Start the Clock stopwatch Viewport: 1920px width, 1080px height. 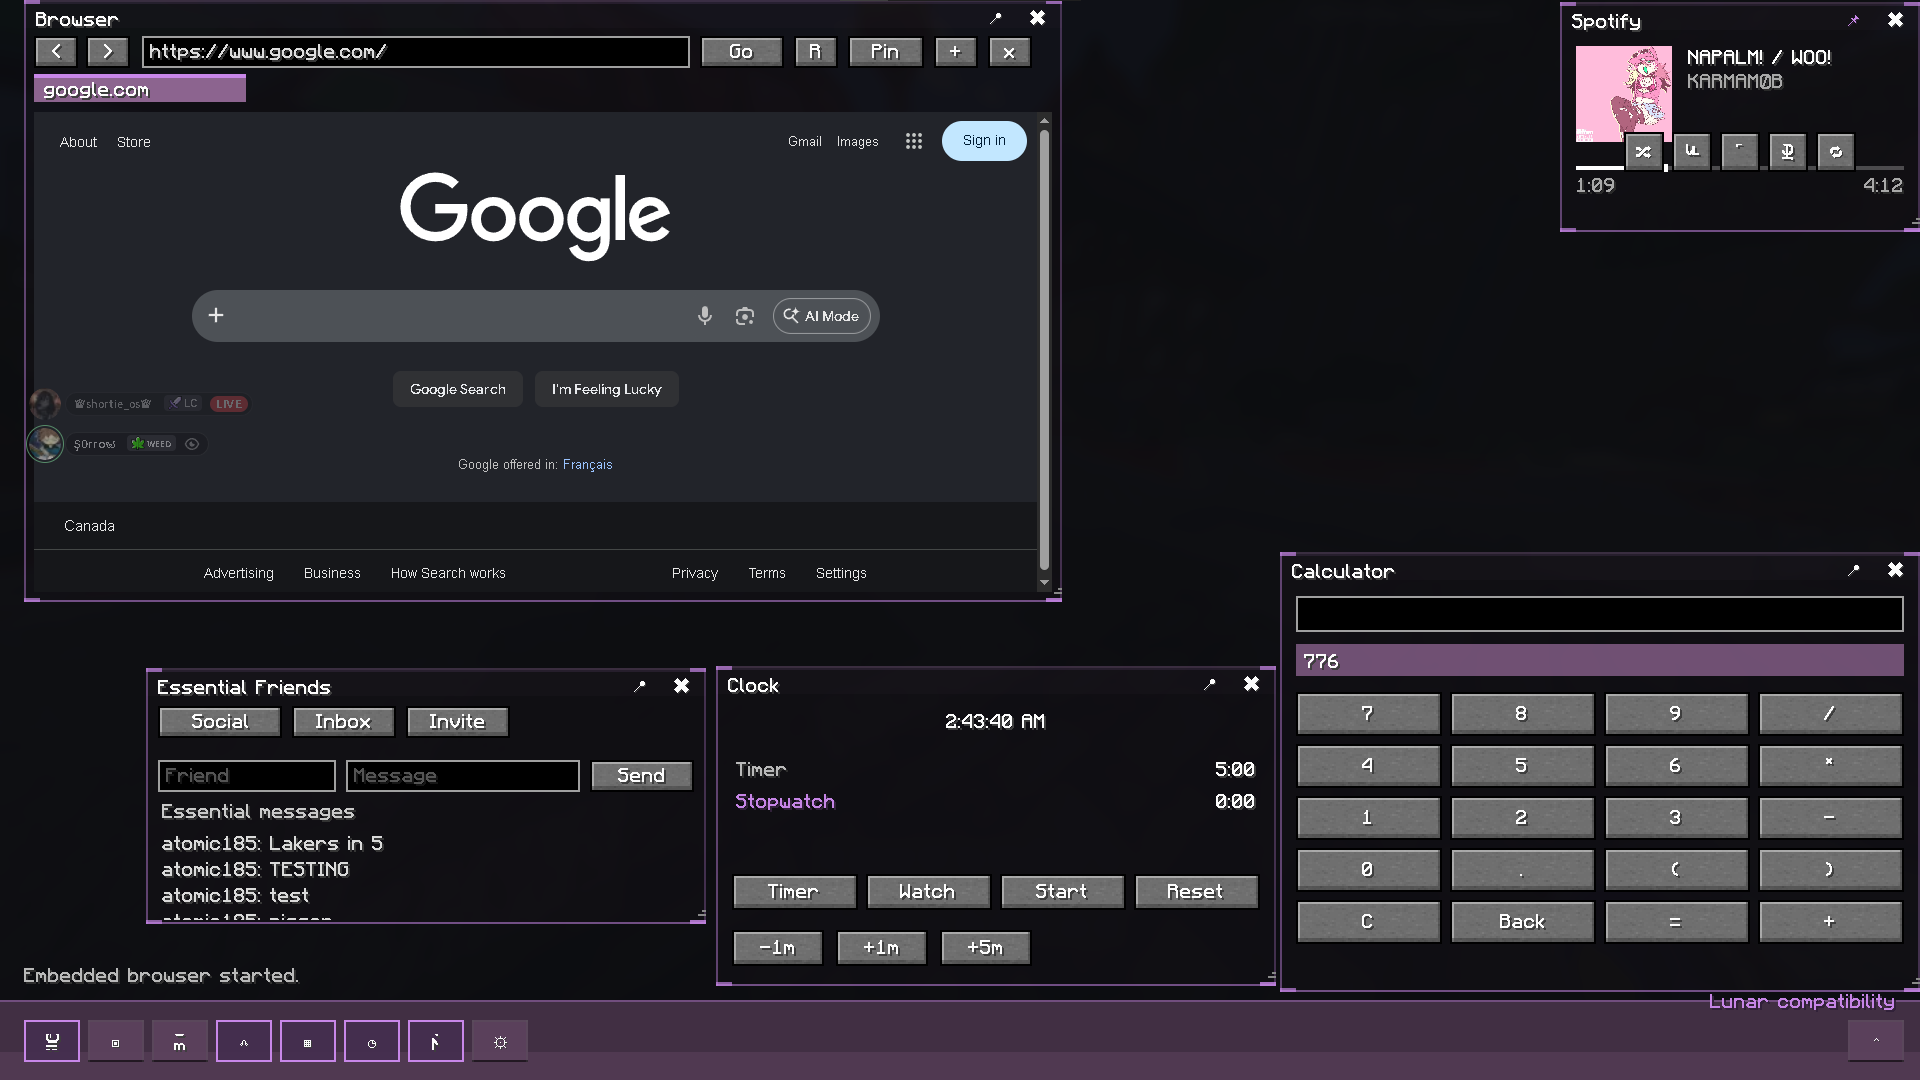click(1062, 892)
